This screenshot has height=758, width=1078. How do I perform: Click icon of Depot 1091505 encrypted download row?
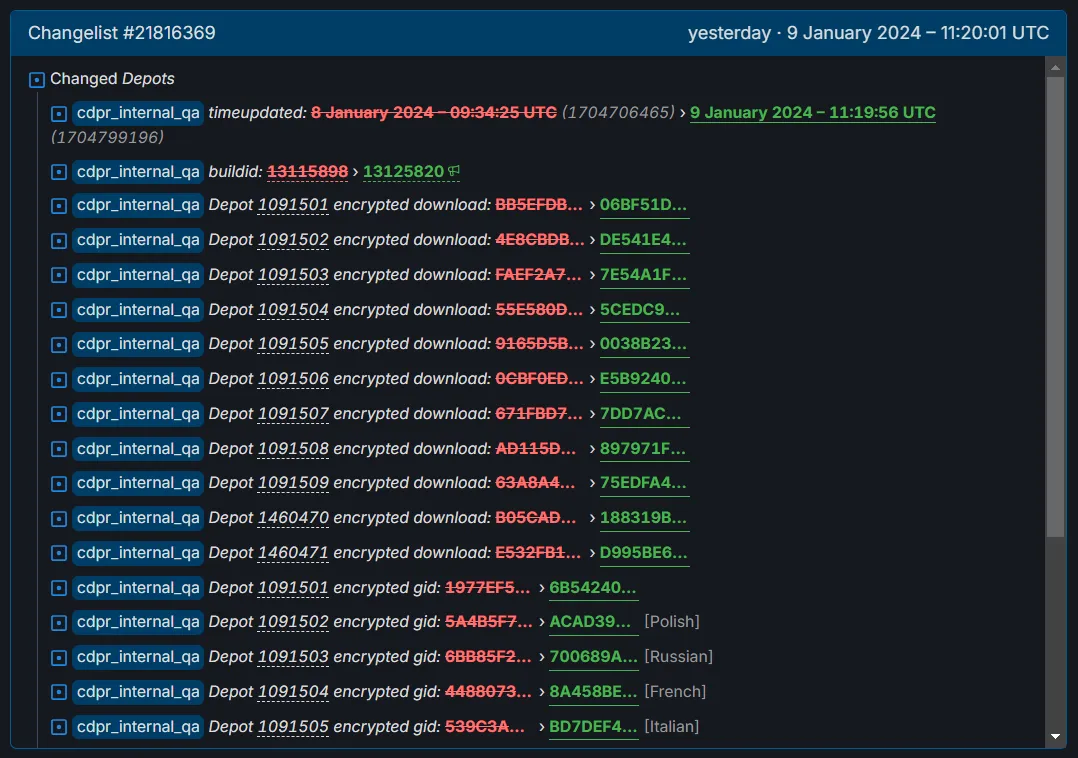click(59, 344)
